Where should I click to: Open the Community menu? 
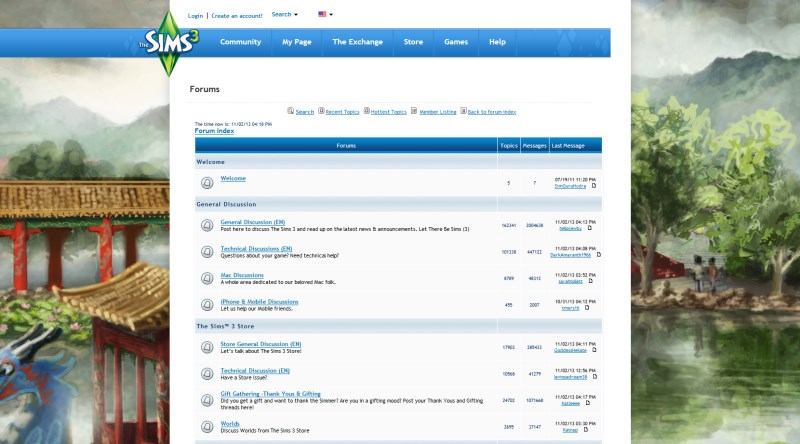[240, 42]
